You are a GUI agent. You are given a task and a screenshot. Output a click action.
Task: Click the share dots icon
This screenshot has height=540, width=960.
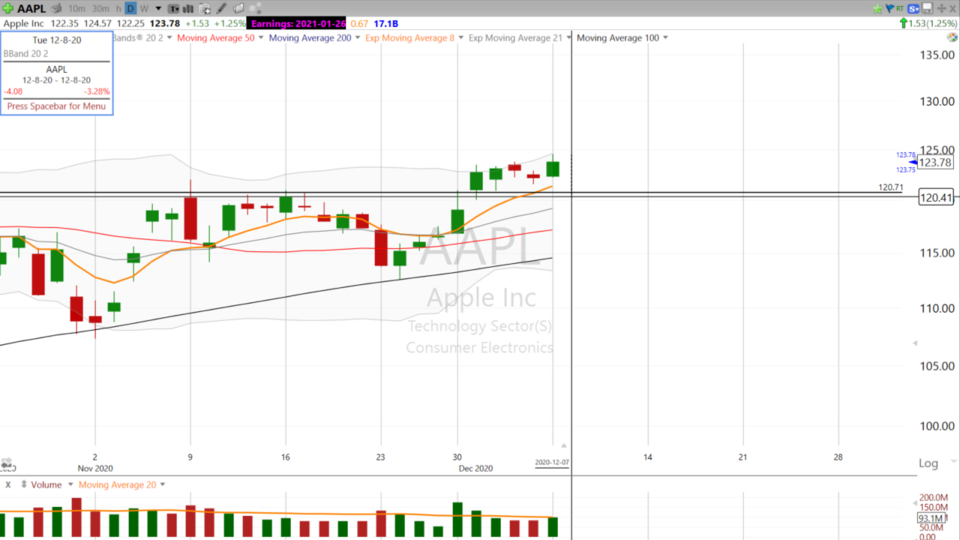[255, 9]
